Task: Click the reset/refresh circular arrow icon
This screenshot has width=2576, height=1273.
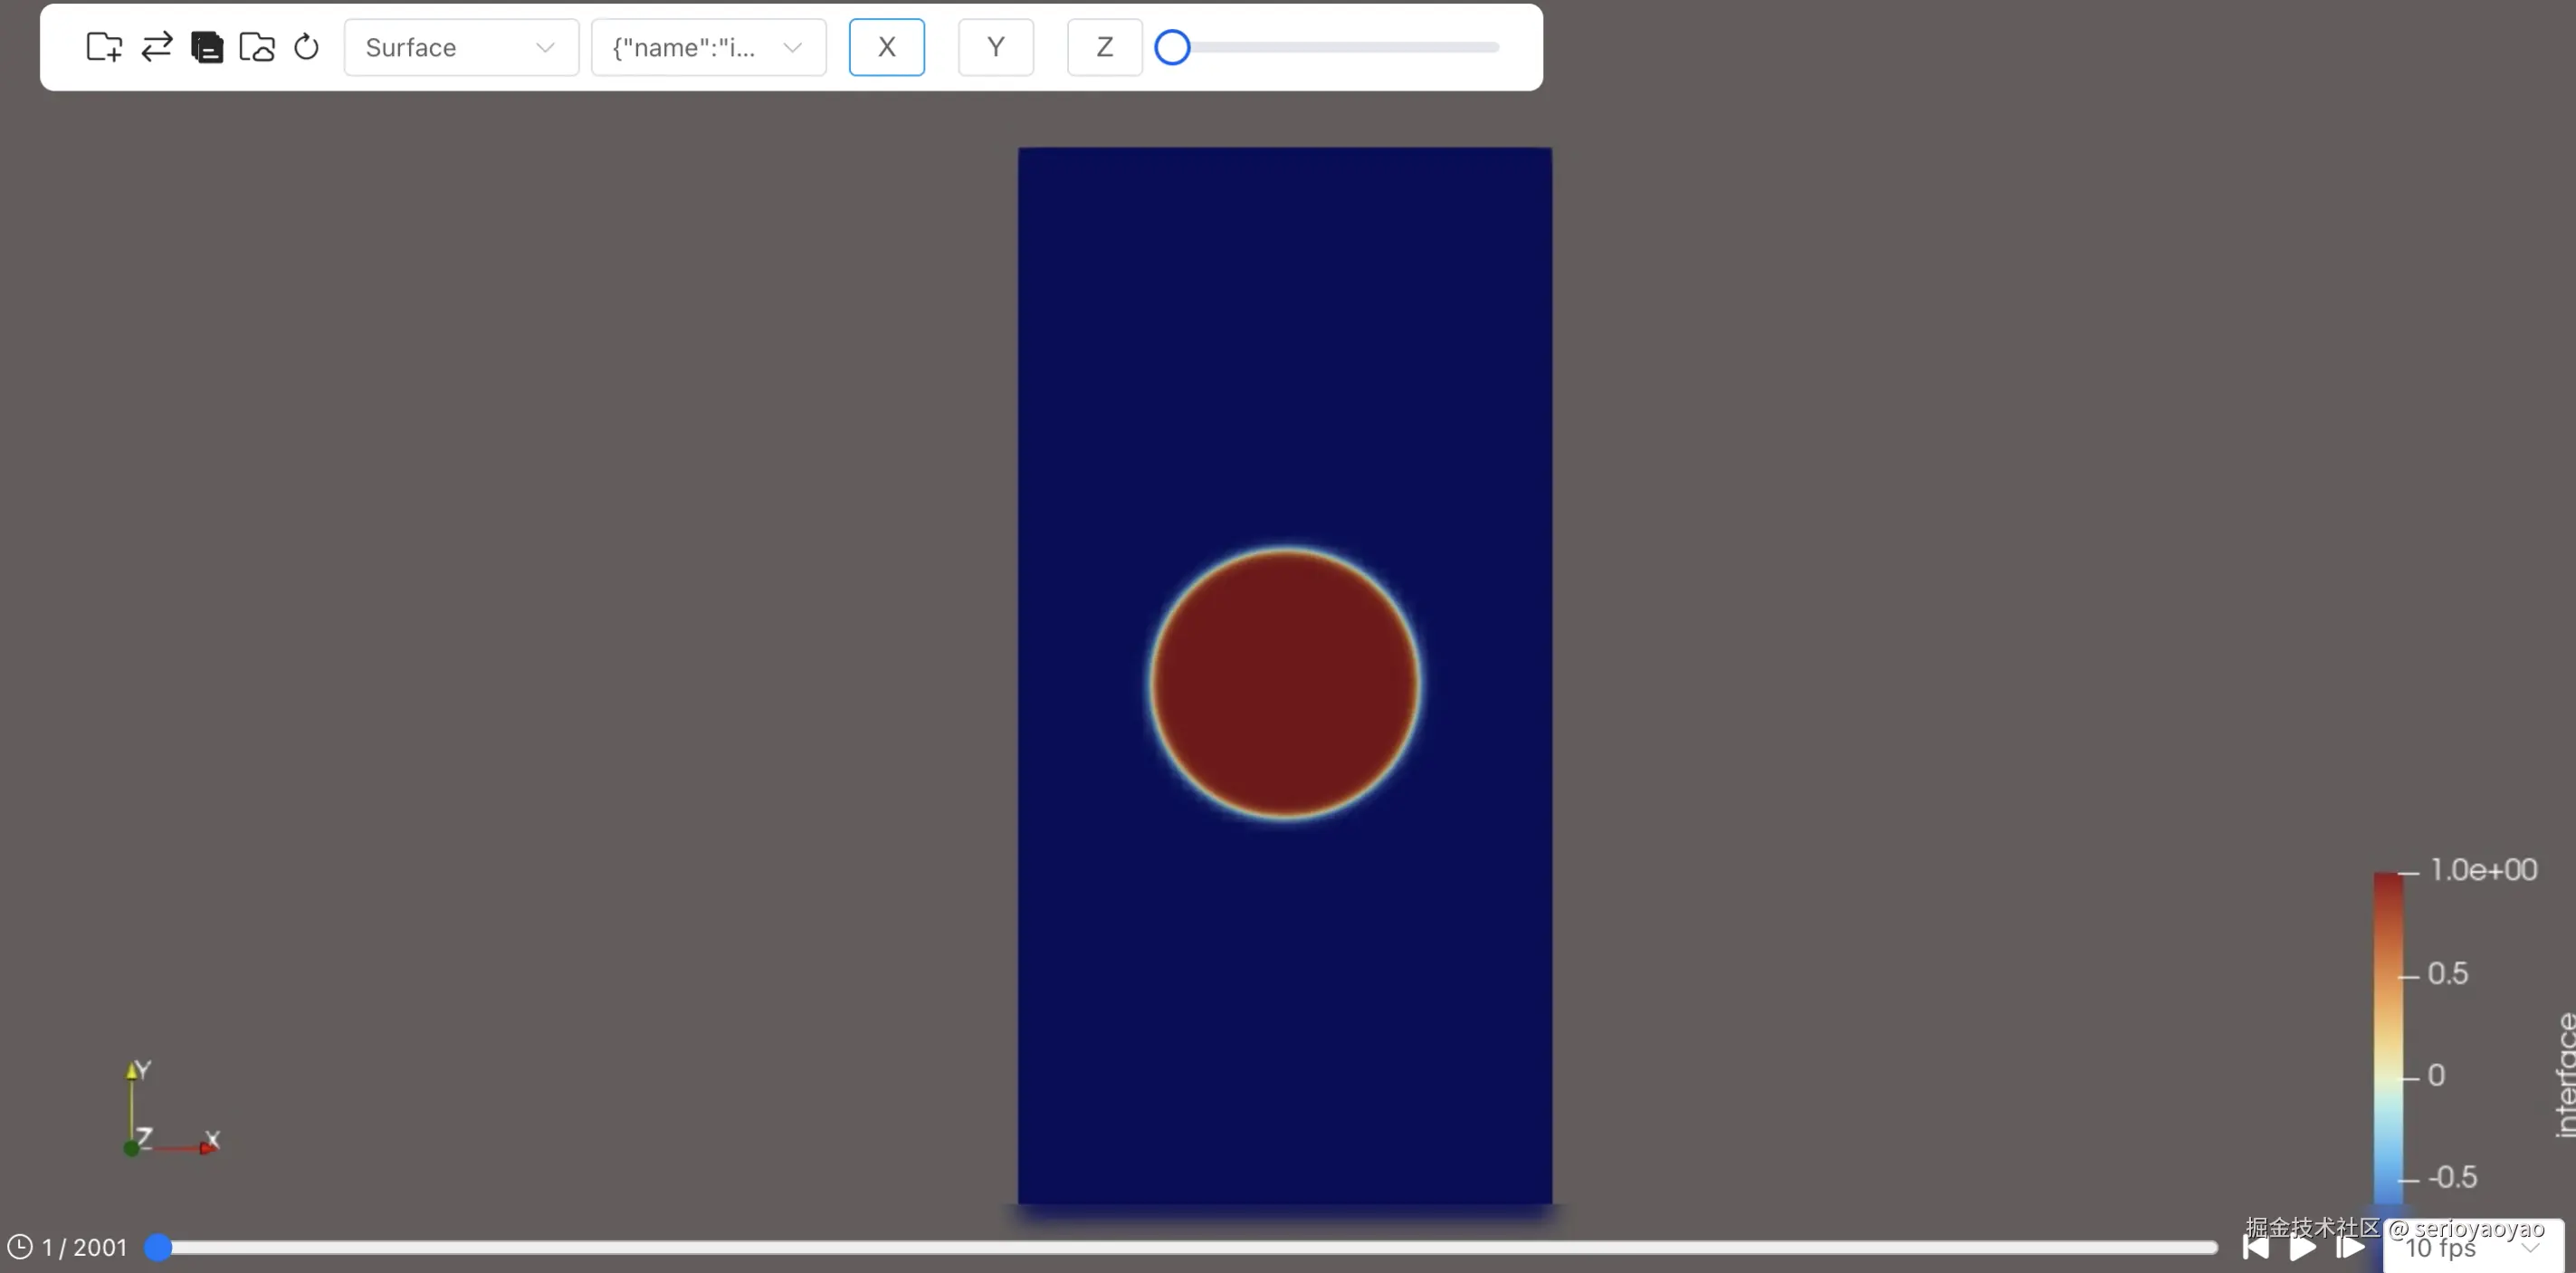Action: pos(306,47)
